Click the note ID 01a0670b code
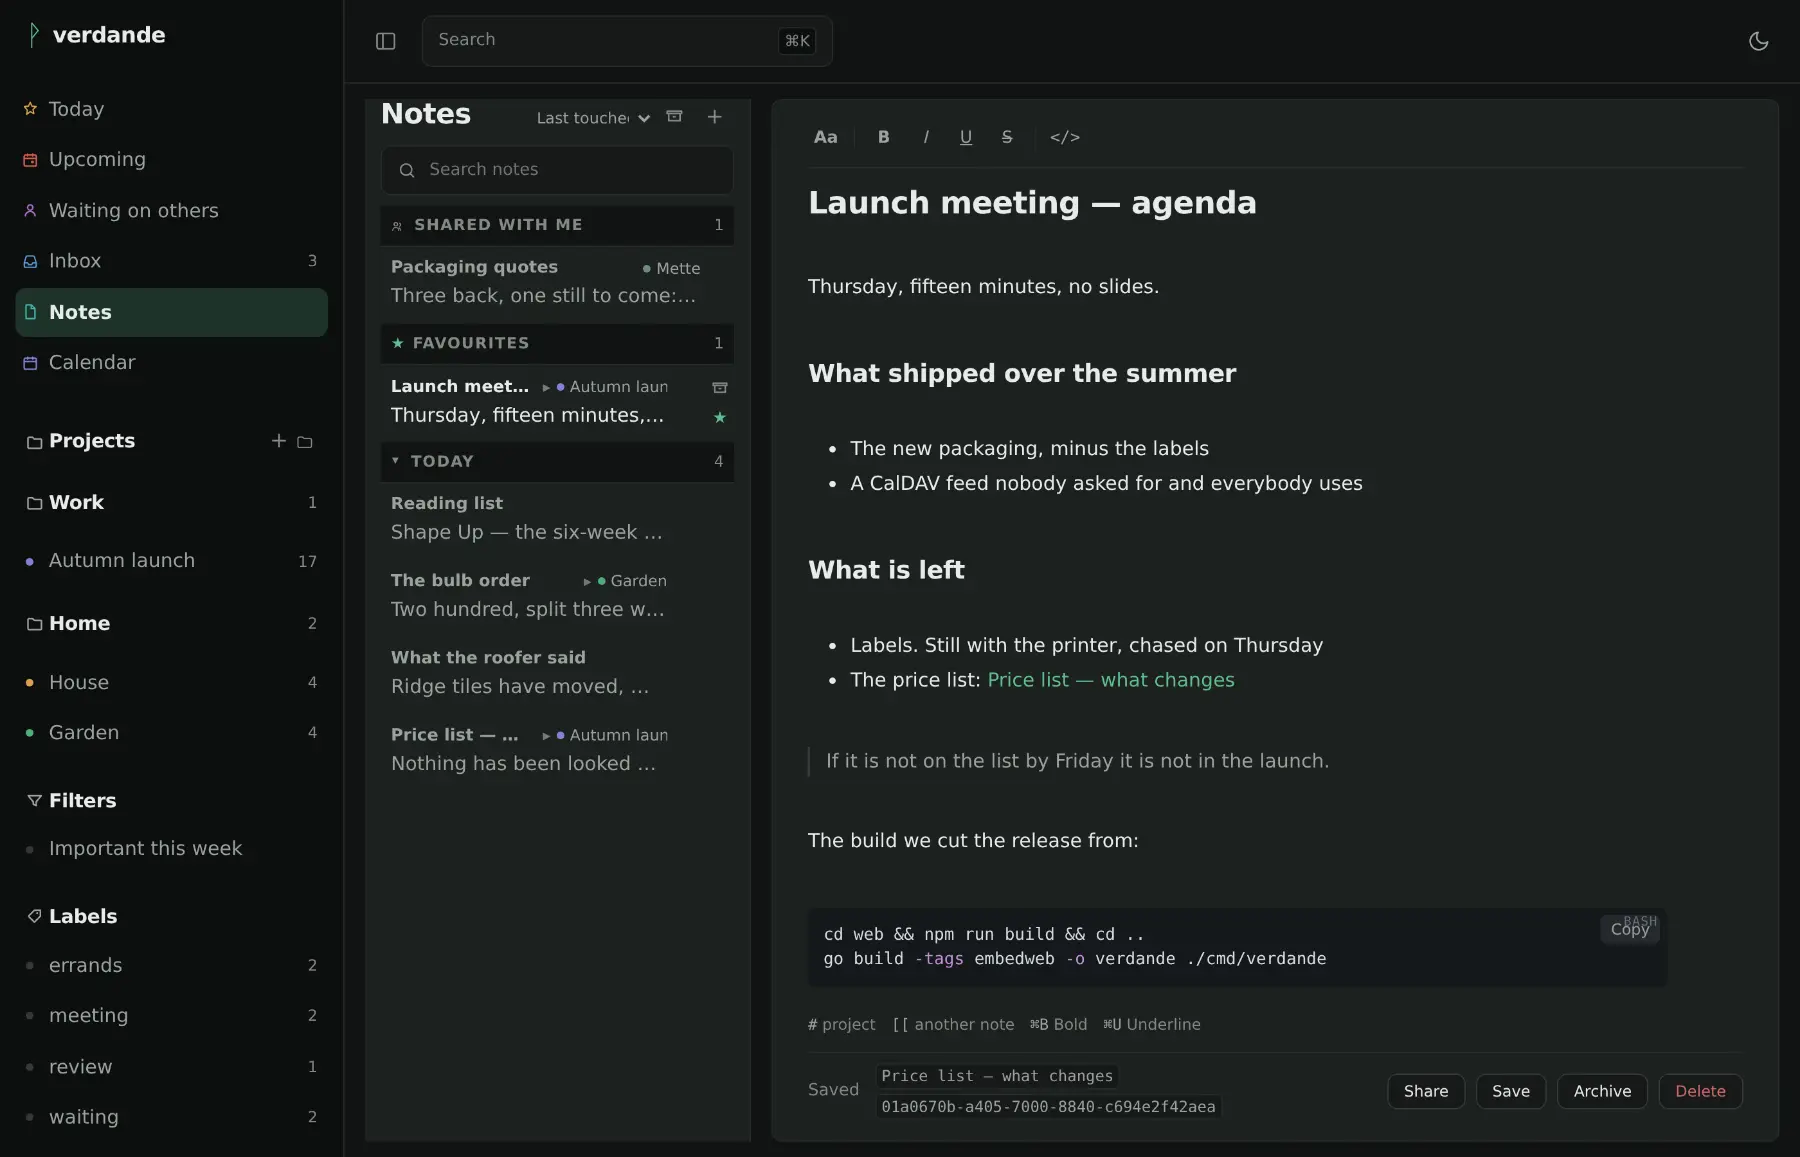Screen dimensions: 1800x1157 point(1048,1107)
